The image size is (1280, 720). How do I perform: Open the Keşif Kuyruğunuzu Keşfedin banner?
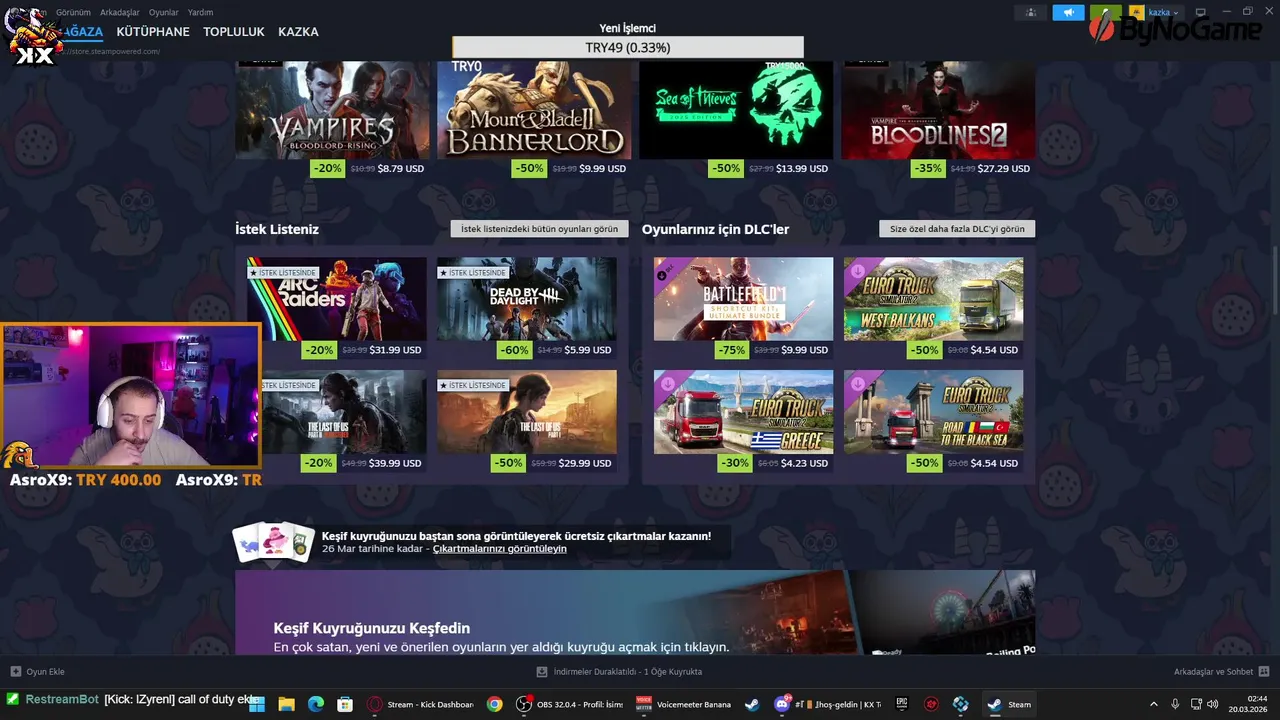[x=635, y=613]
